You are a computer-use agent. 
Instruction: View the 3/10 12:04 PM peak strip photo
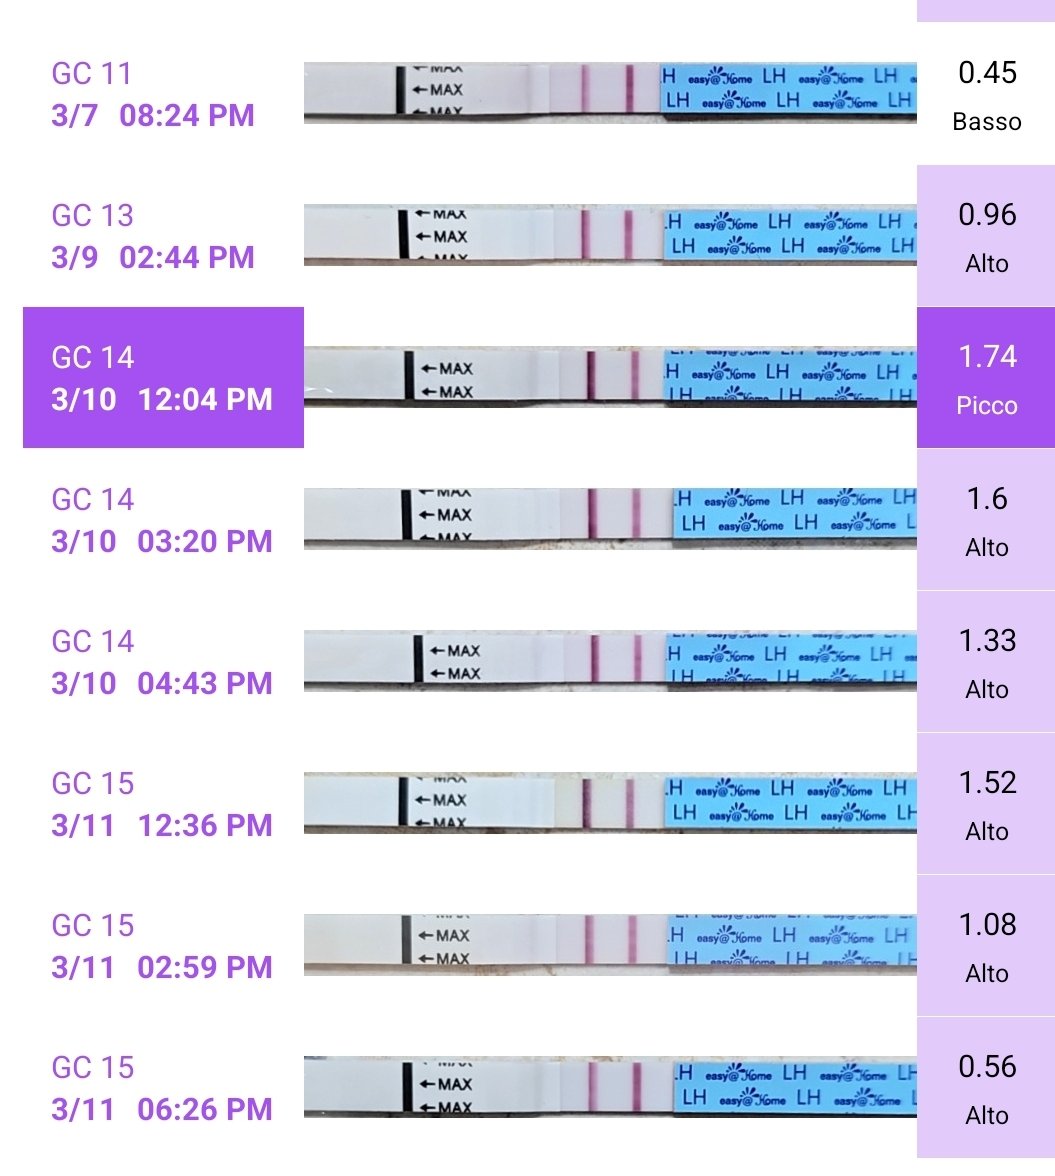point(610,377)
